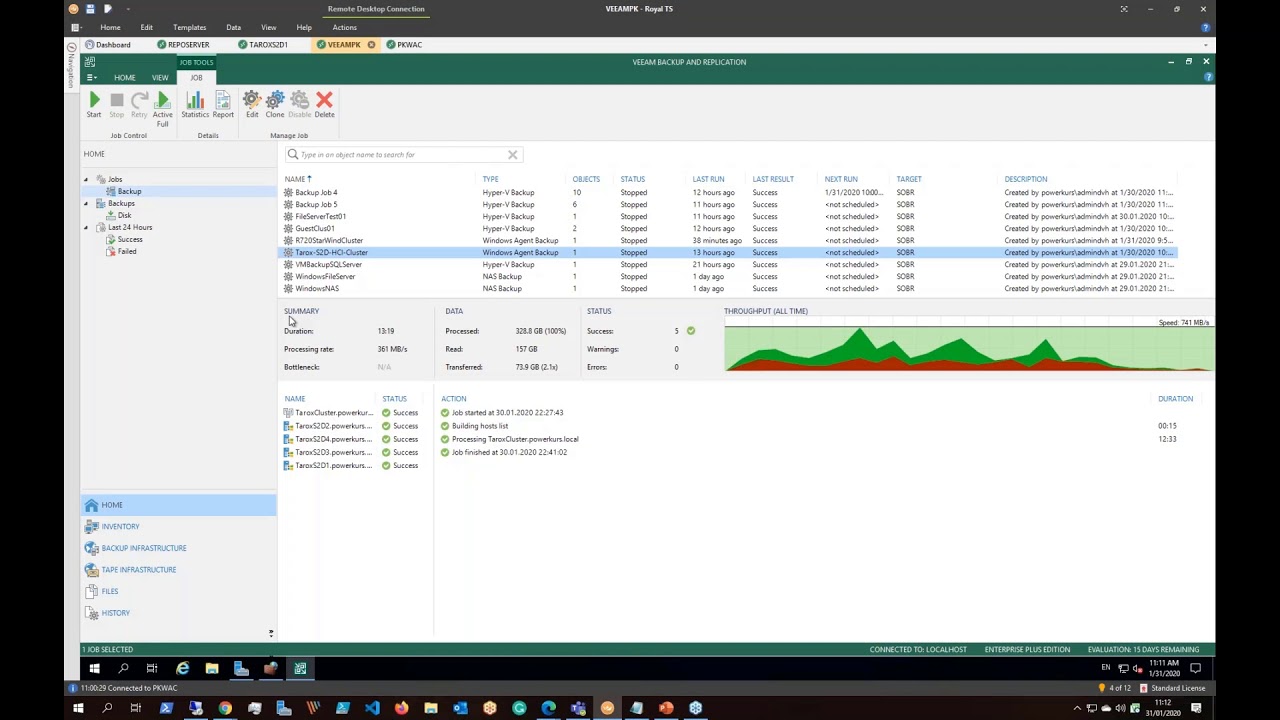Collapse the Last 24 Hours node
The width and height of the screenshot is (1280, 720).
tap(86, 227)
